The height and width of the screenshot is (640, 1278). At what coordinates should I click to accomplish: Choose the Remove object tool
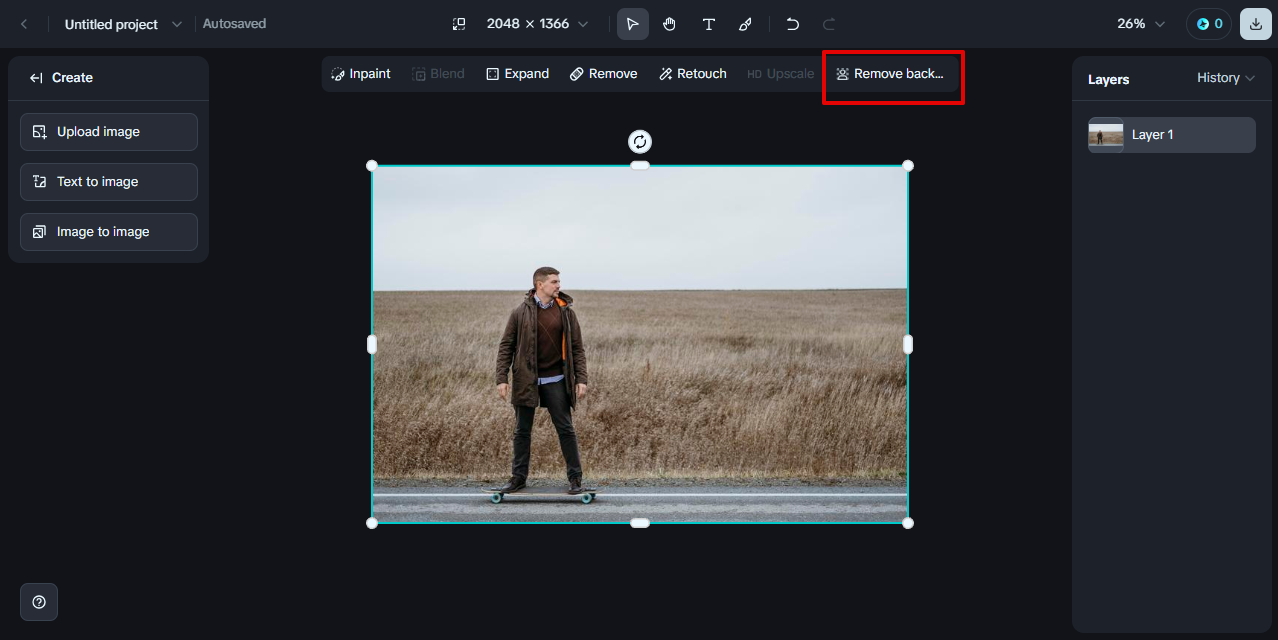pos(603,74)
